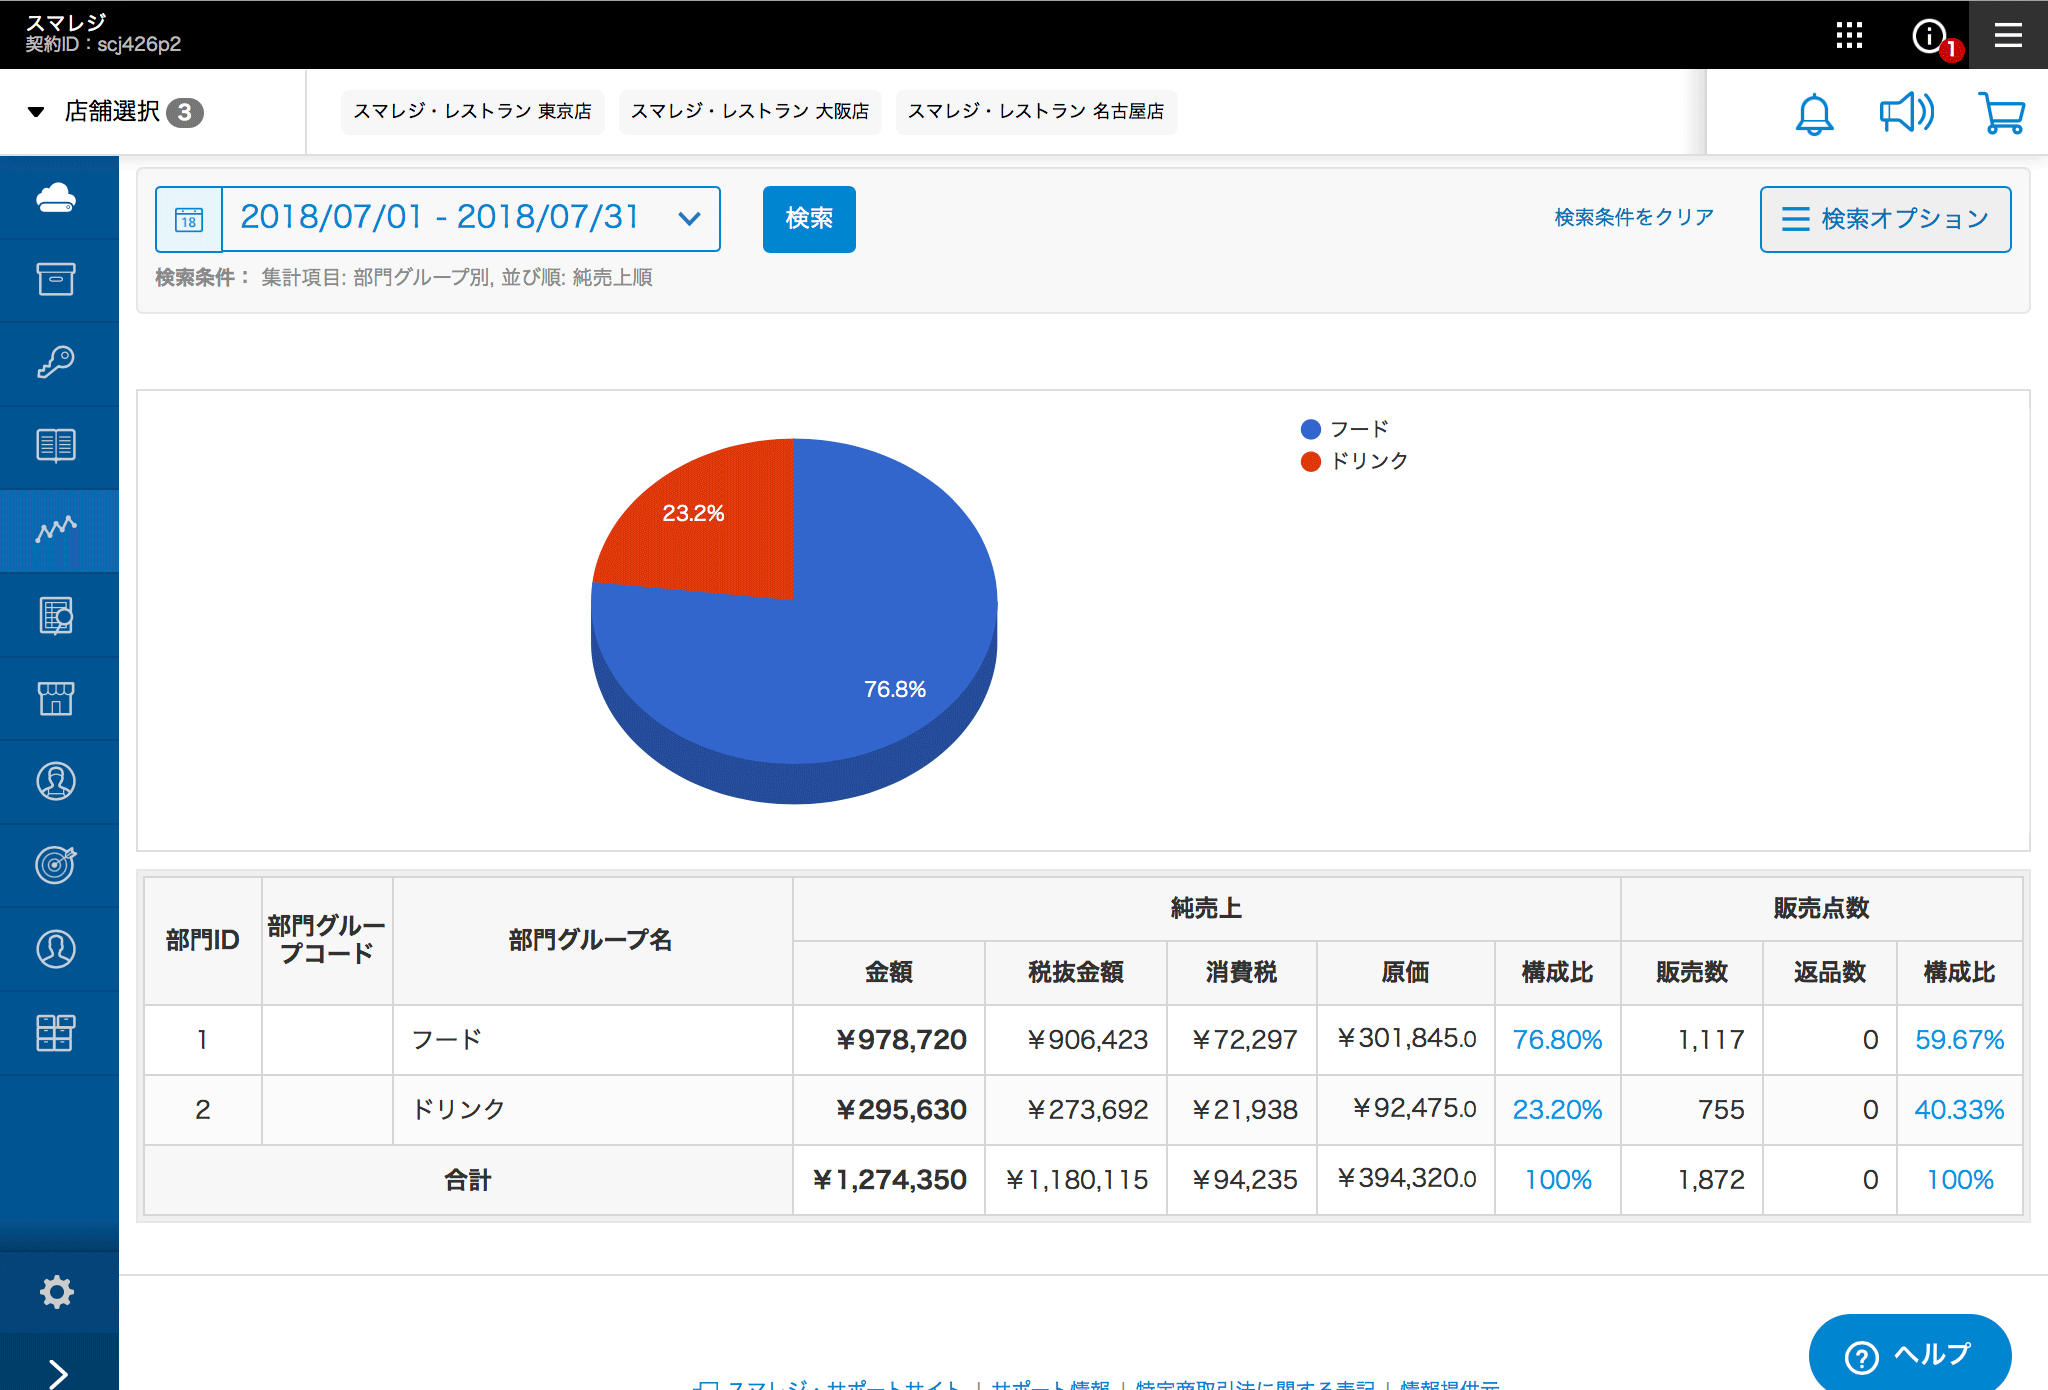Open the target goal sidebar icon
The width and height of the screenshot is (2048, 1390).
tap(56, 865)
